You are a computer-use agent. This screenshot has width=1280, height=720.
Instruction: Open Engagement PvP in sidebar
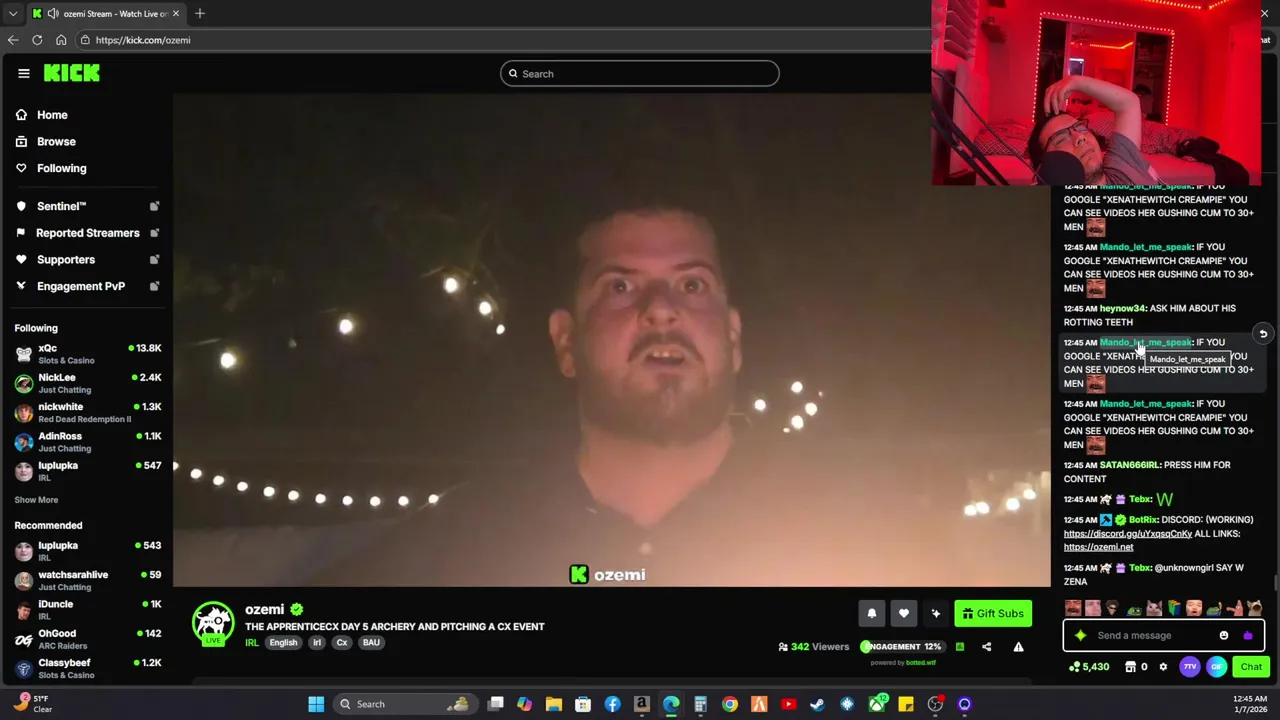[80, 286]
